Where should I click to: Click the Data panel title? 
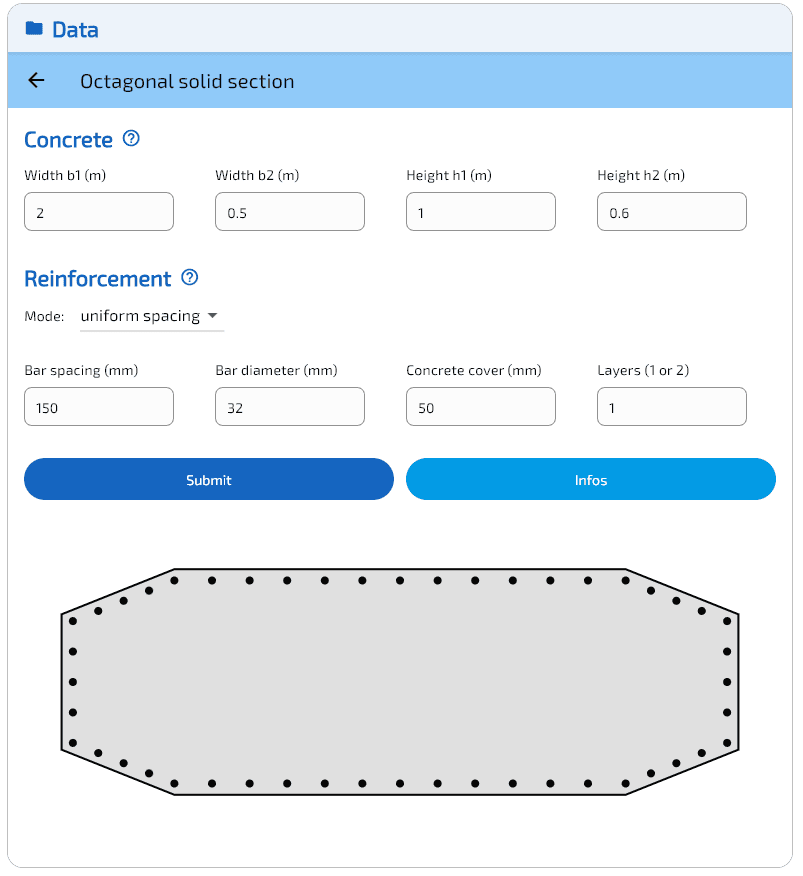[75, 29]
